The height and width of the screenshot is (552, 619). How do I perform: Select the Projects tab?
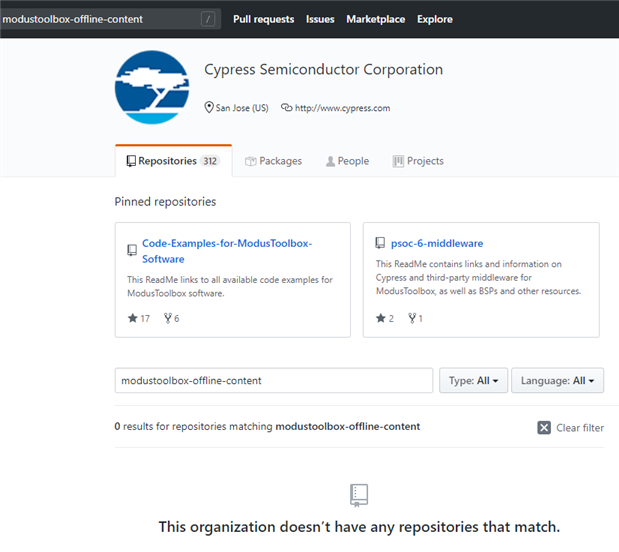(x=418, y=161)
